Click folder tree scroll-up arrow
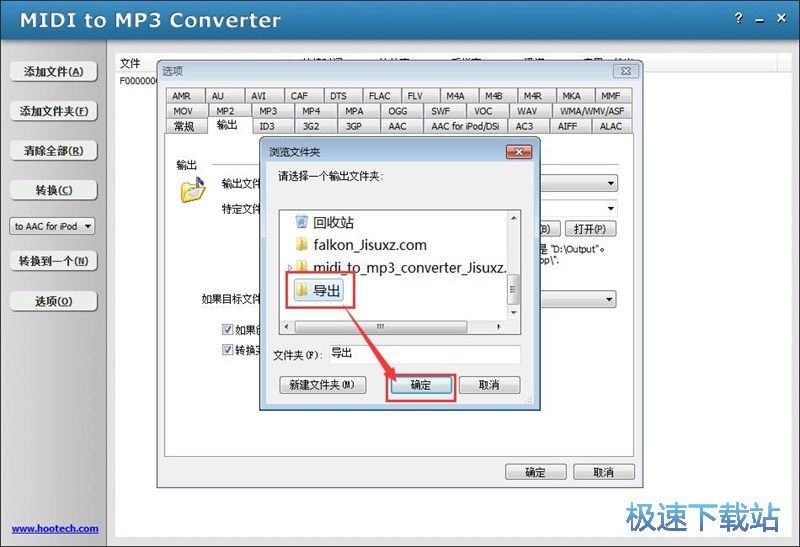 (x=514, y=218)
